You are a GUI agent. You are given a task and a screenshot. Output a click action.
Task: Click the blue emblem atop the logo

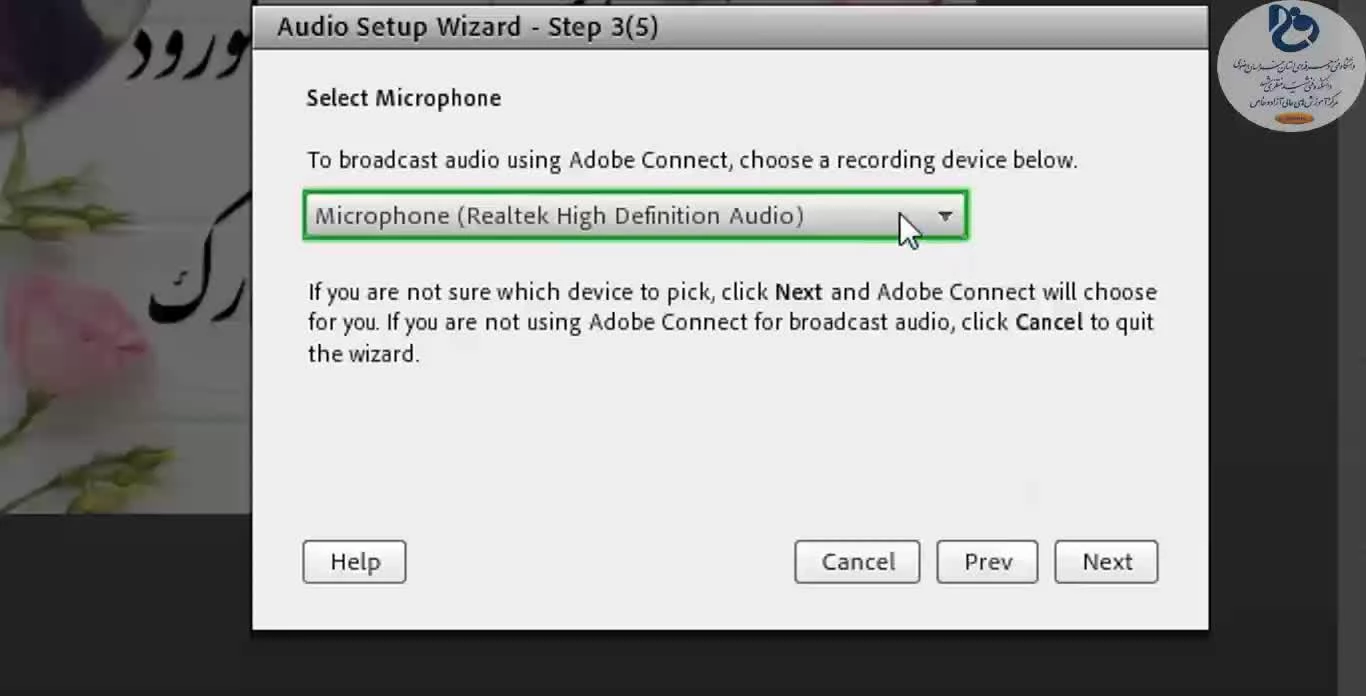point(1294,28)
